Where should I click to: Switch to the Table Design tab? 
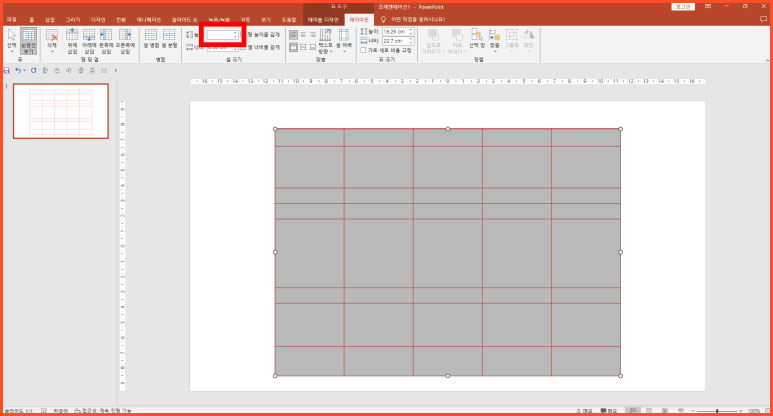click(323, 20)
